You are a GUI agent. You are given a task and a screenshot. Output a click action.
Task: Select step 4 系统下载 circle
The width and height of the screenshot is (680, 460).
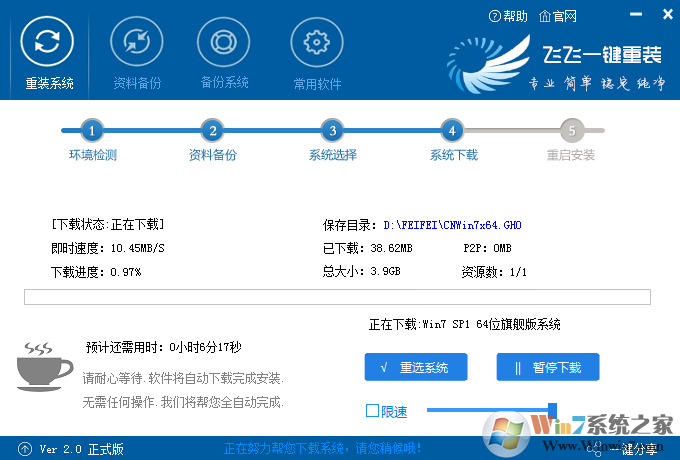452,130
